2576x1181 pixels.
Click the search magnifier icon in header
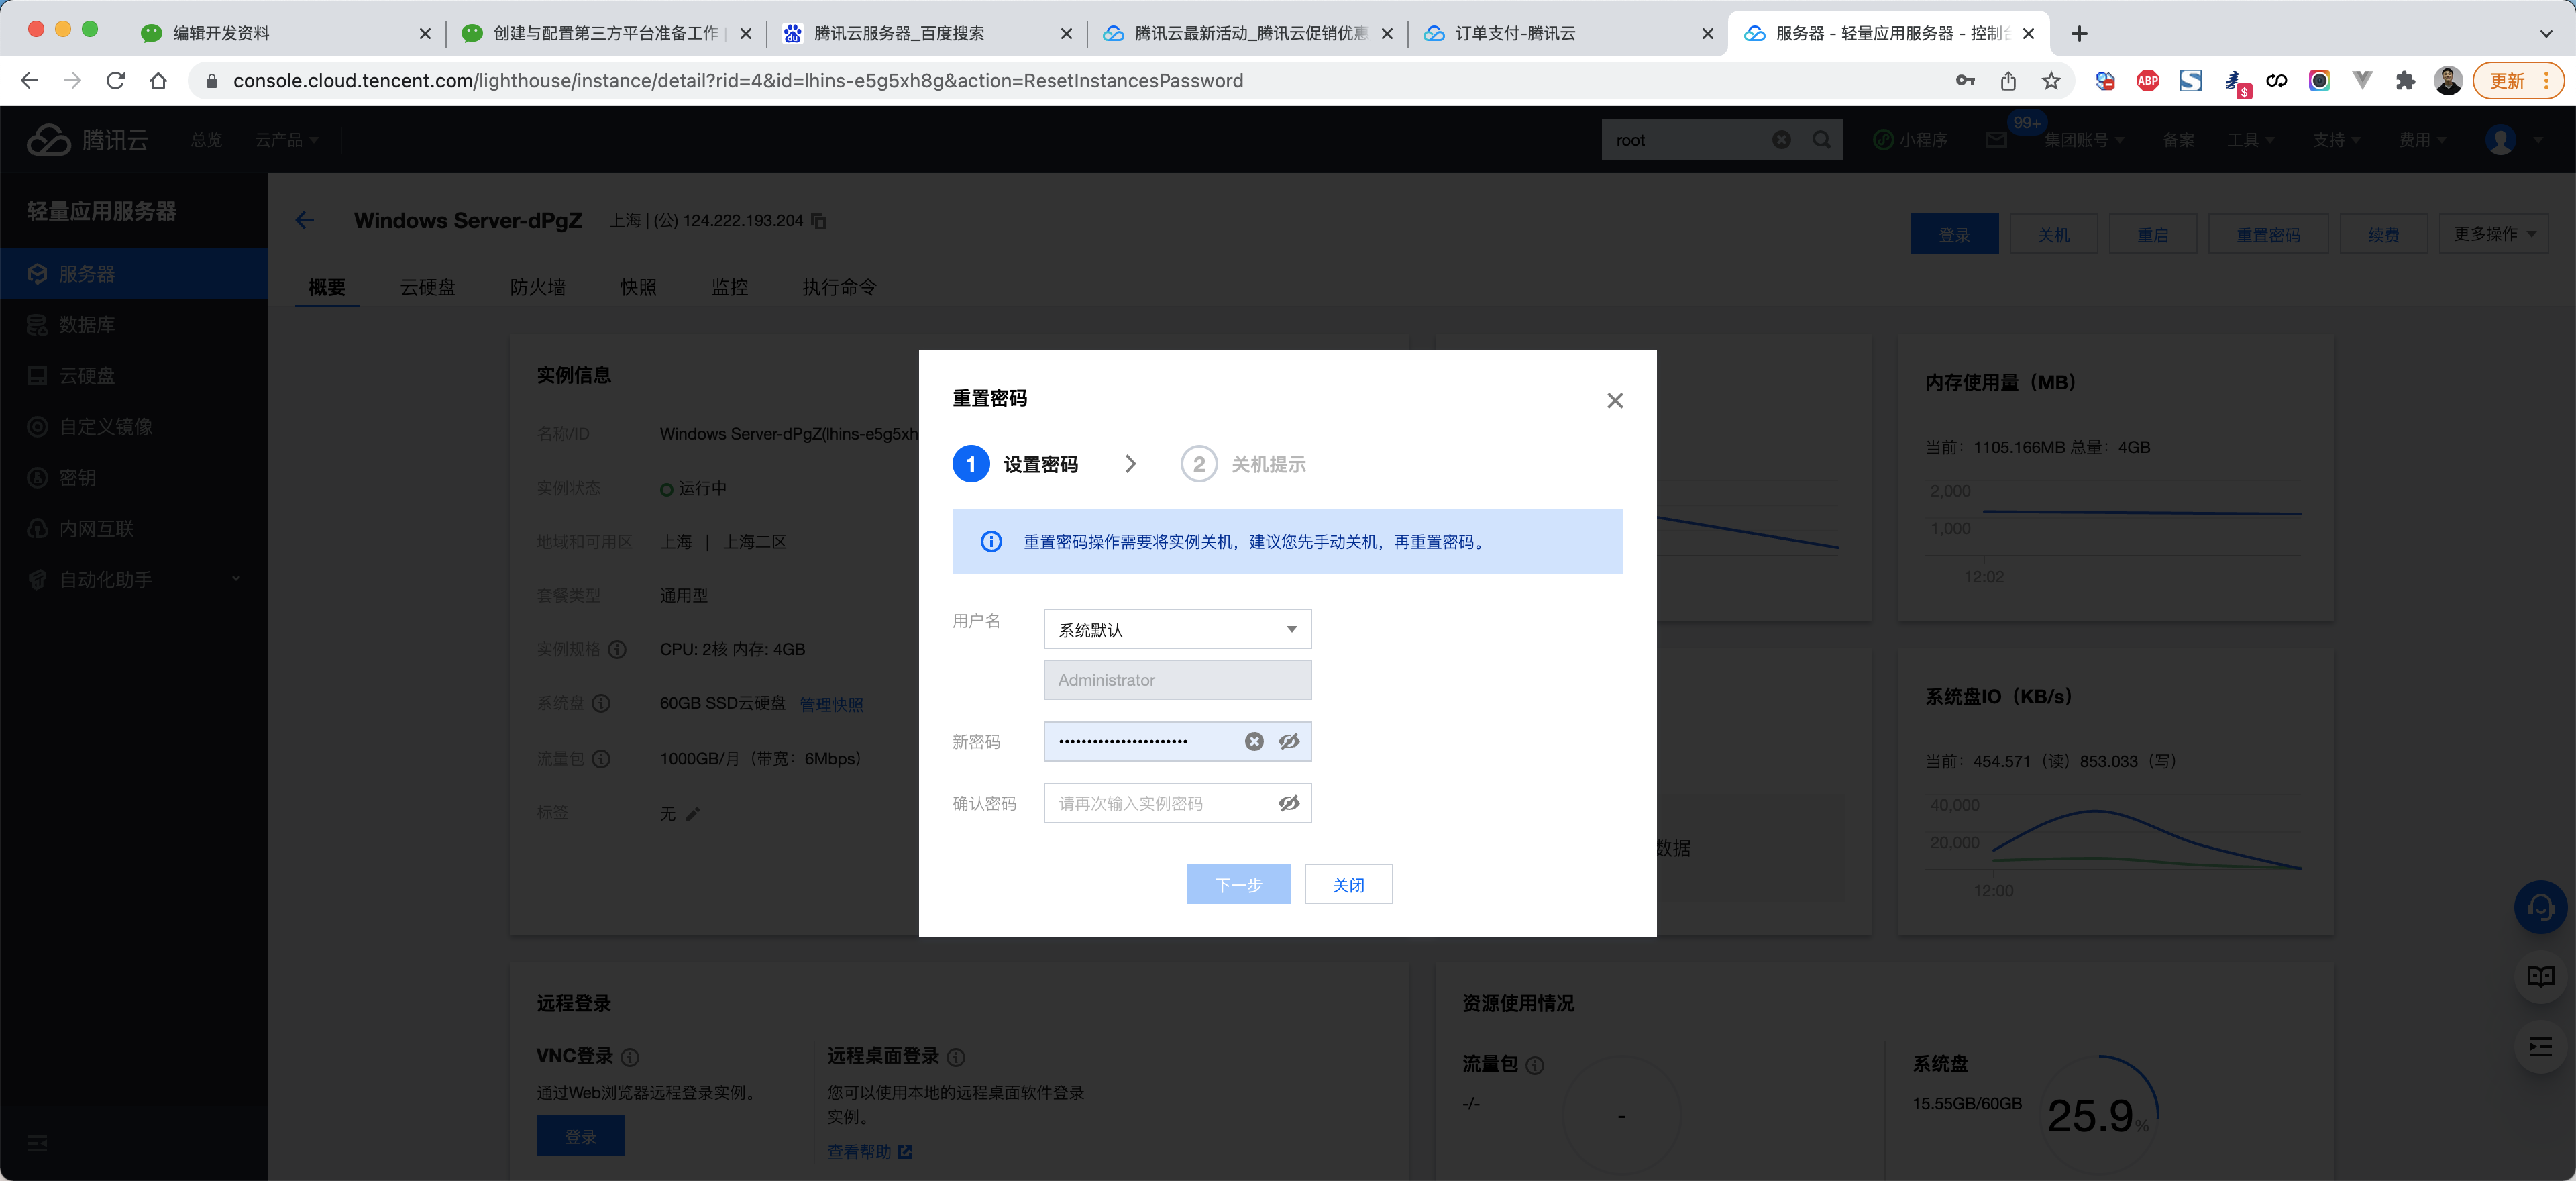tap(1821, 140)
